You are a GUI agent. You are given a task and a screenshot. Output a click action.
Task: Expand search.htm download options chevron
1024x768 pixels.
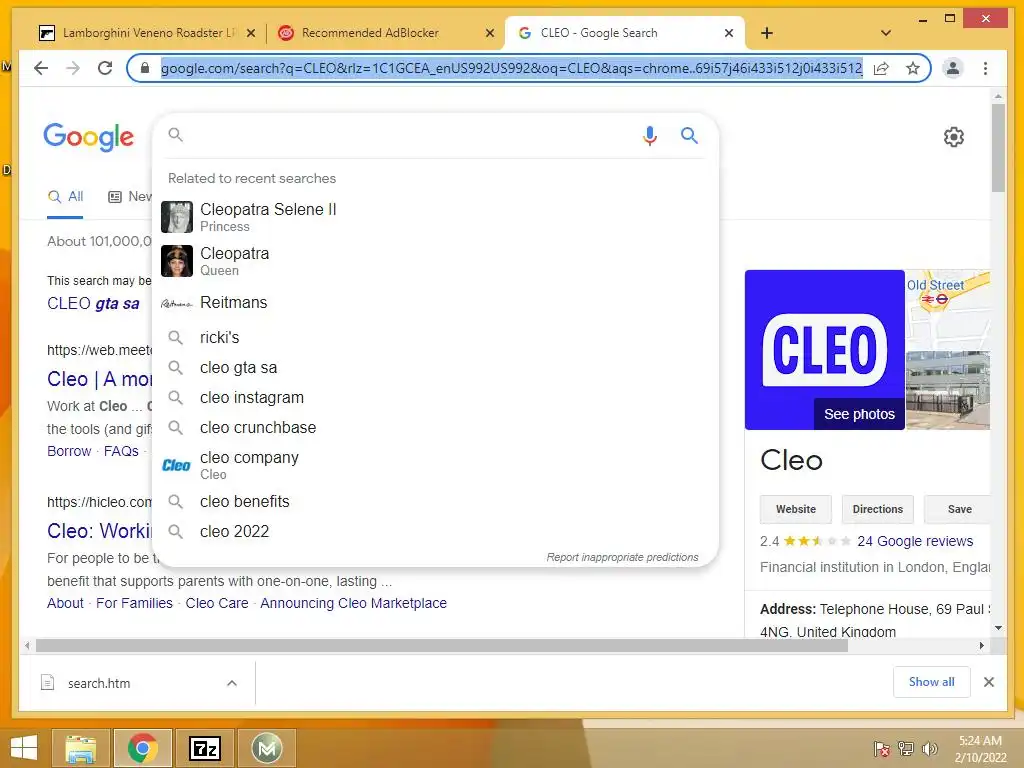coord(232,683)
